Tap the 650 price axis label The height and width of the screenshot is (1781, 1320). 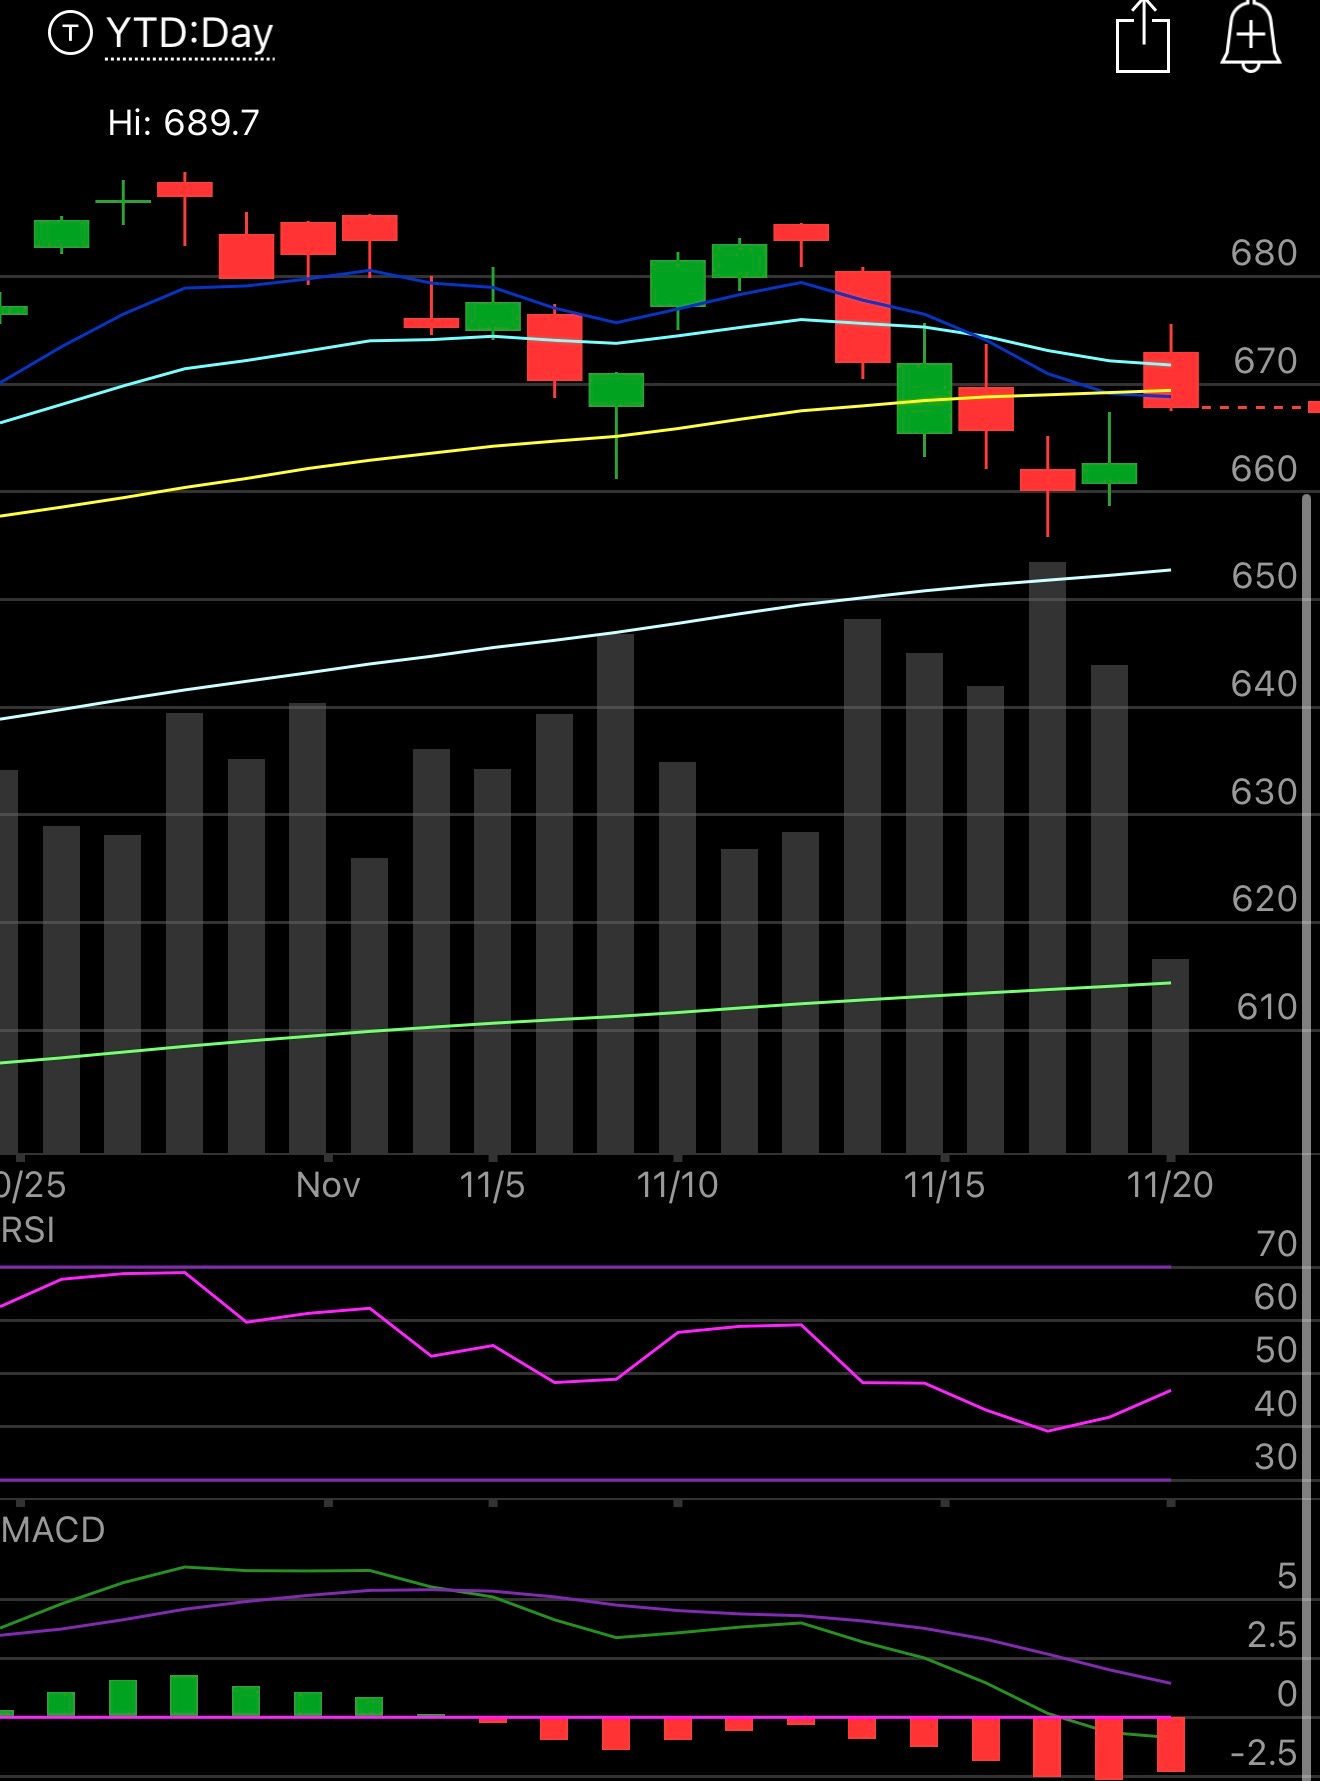point(1264,576)
